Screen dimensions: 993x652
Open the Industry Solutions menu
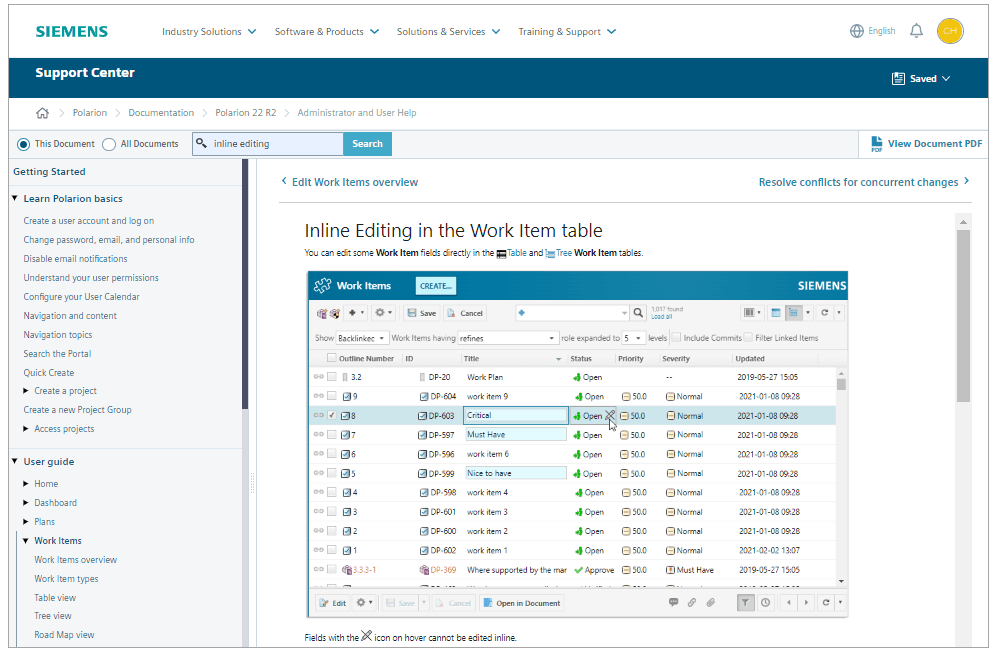[x=209, y=32]
